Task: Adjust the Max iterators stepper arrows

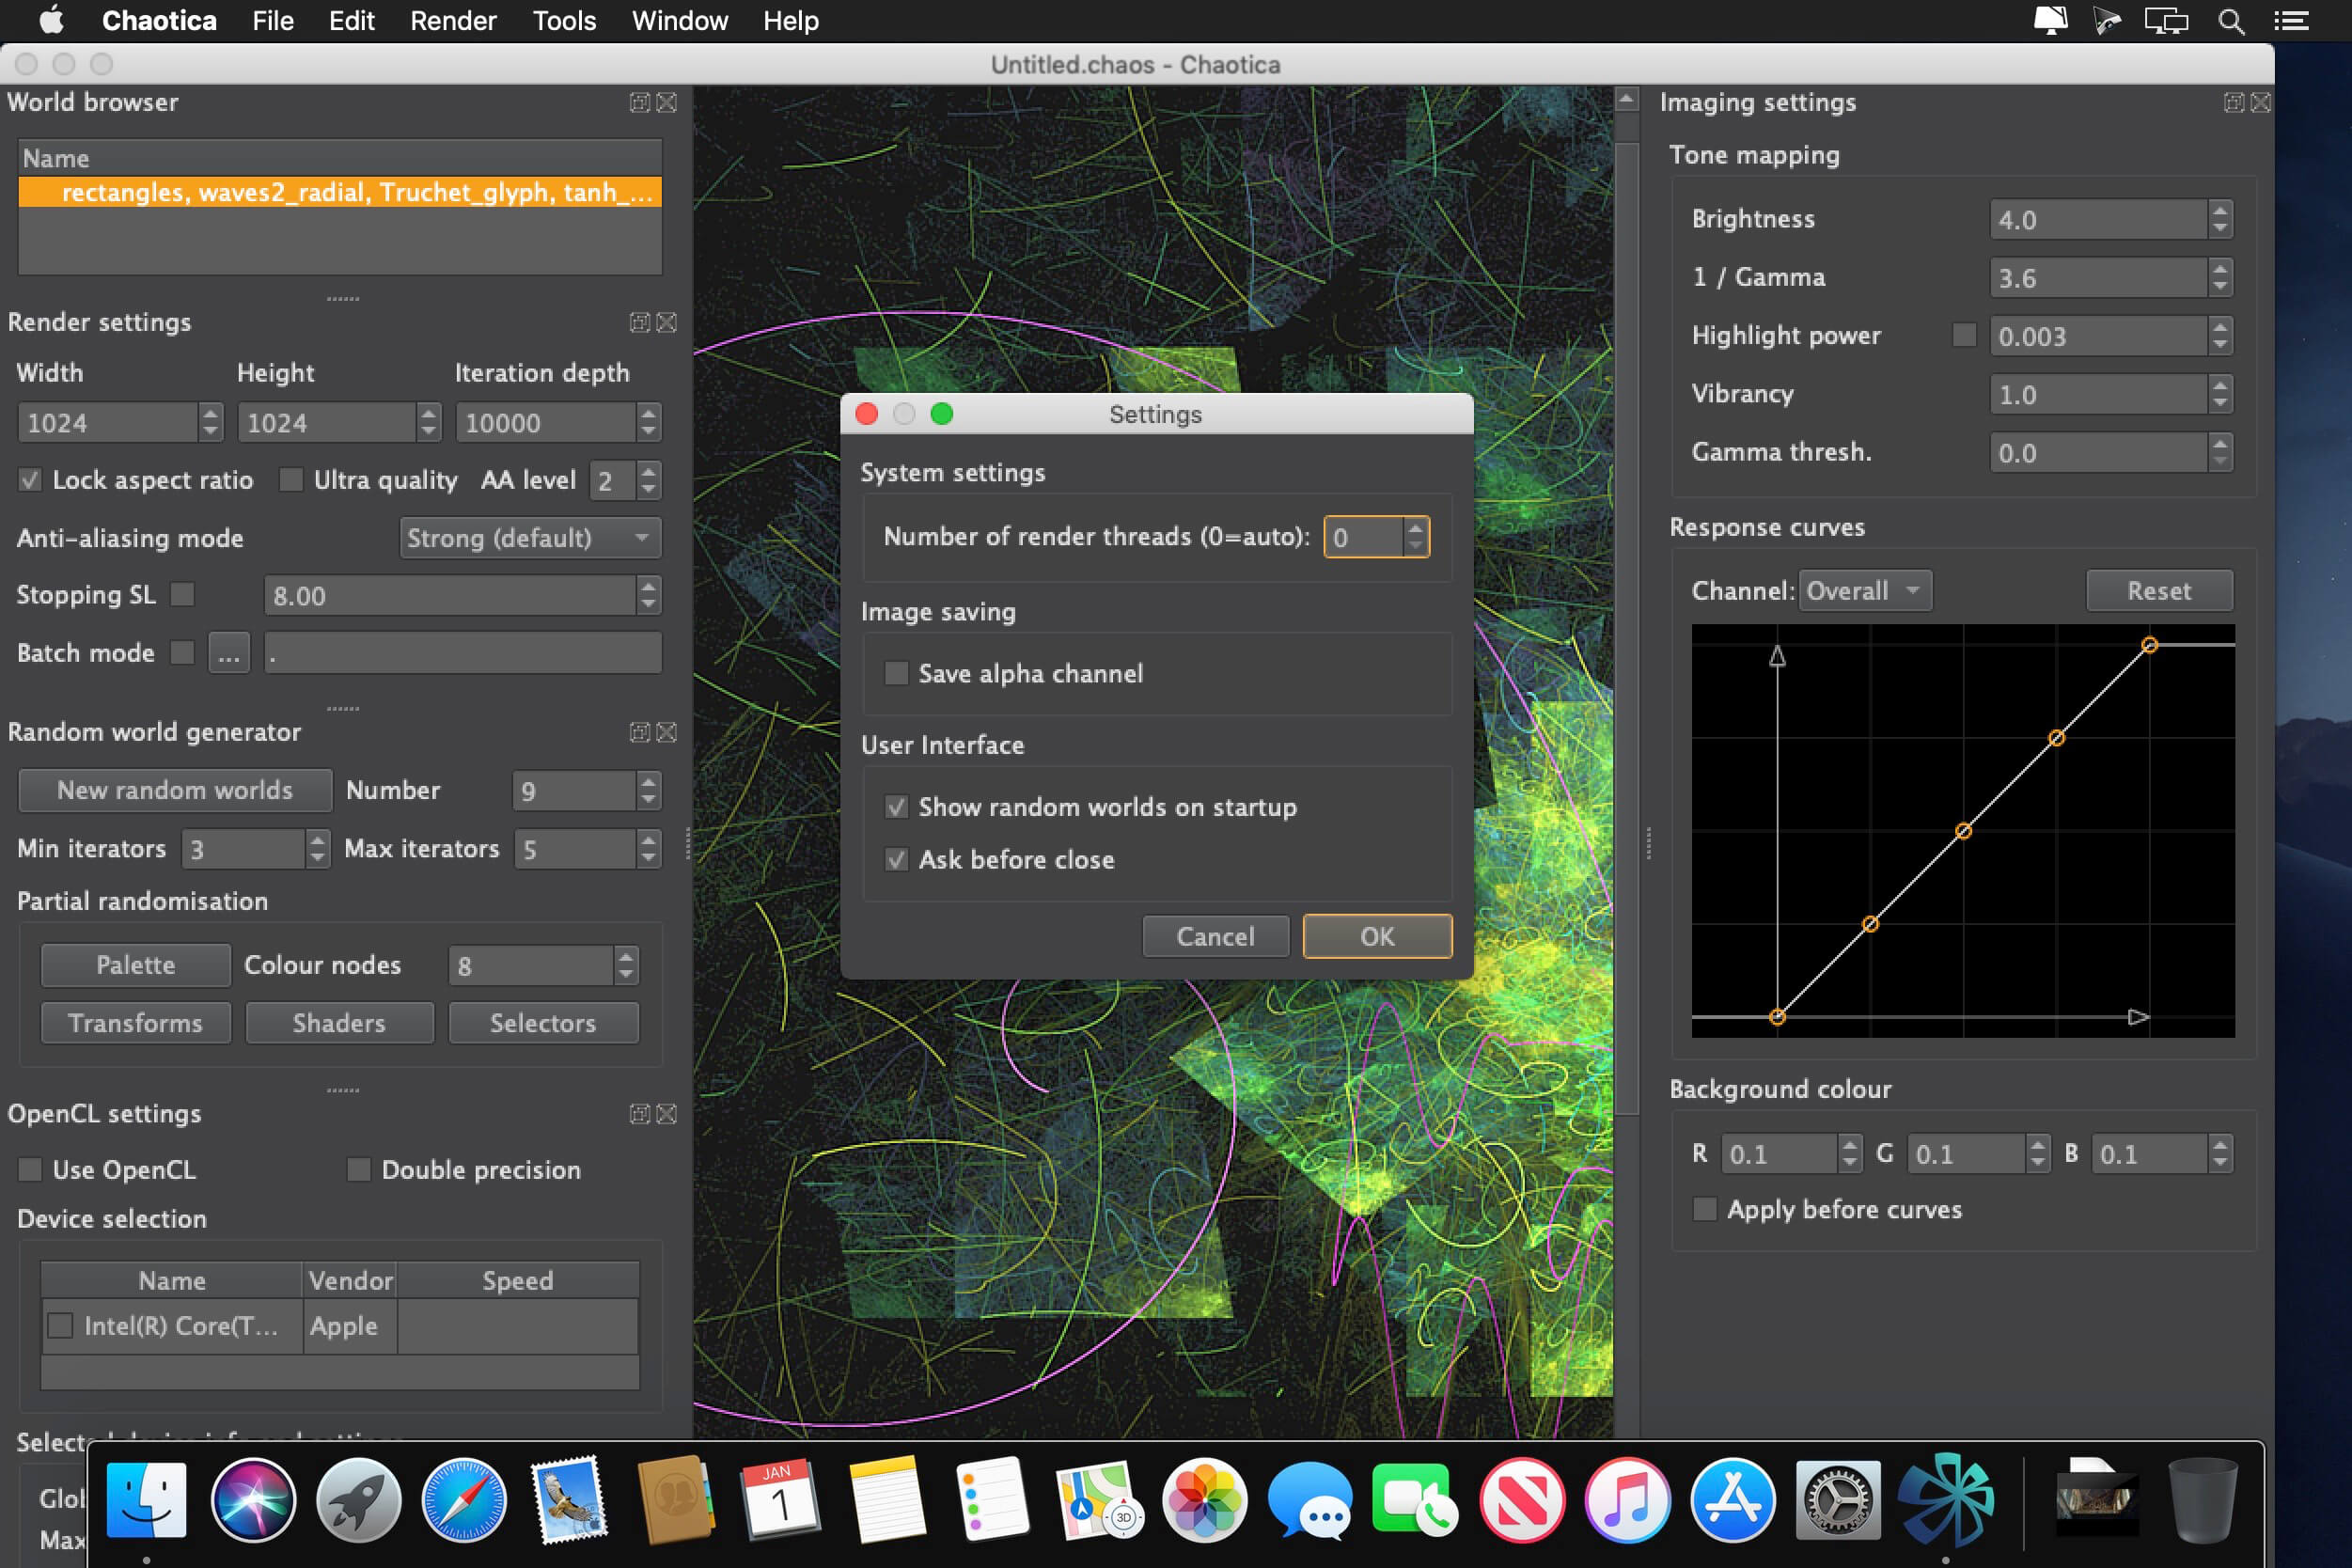Action: point(649,849)
